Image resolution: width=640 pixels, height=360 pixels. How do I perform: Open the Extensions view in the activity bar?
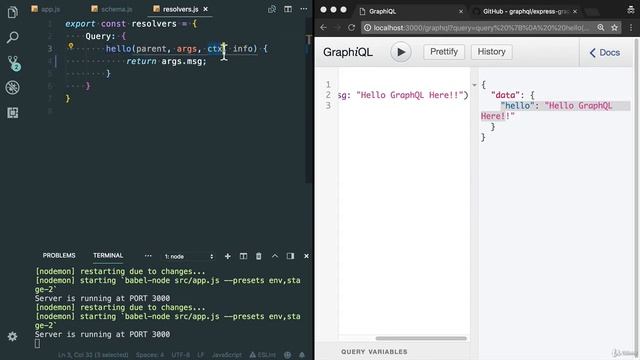pos(12,113)
